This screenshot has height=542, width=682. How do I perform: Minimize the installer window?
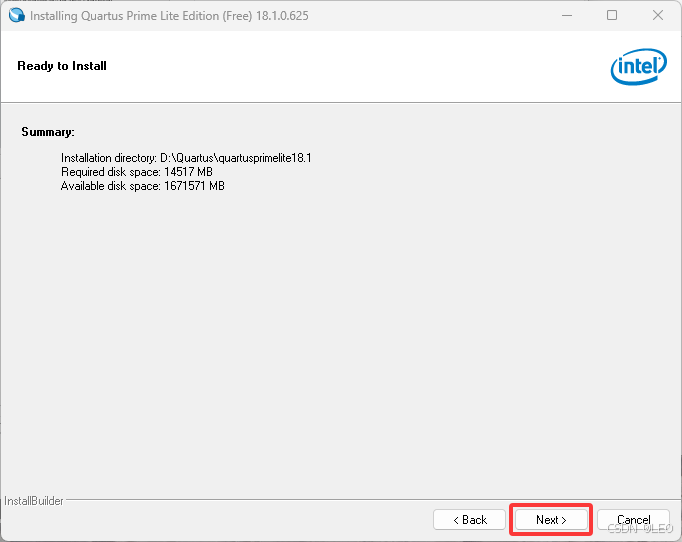567,15
